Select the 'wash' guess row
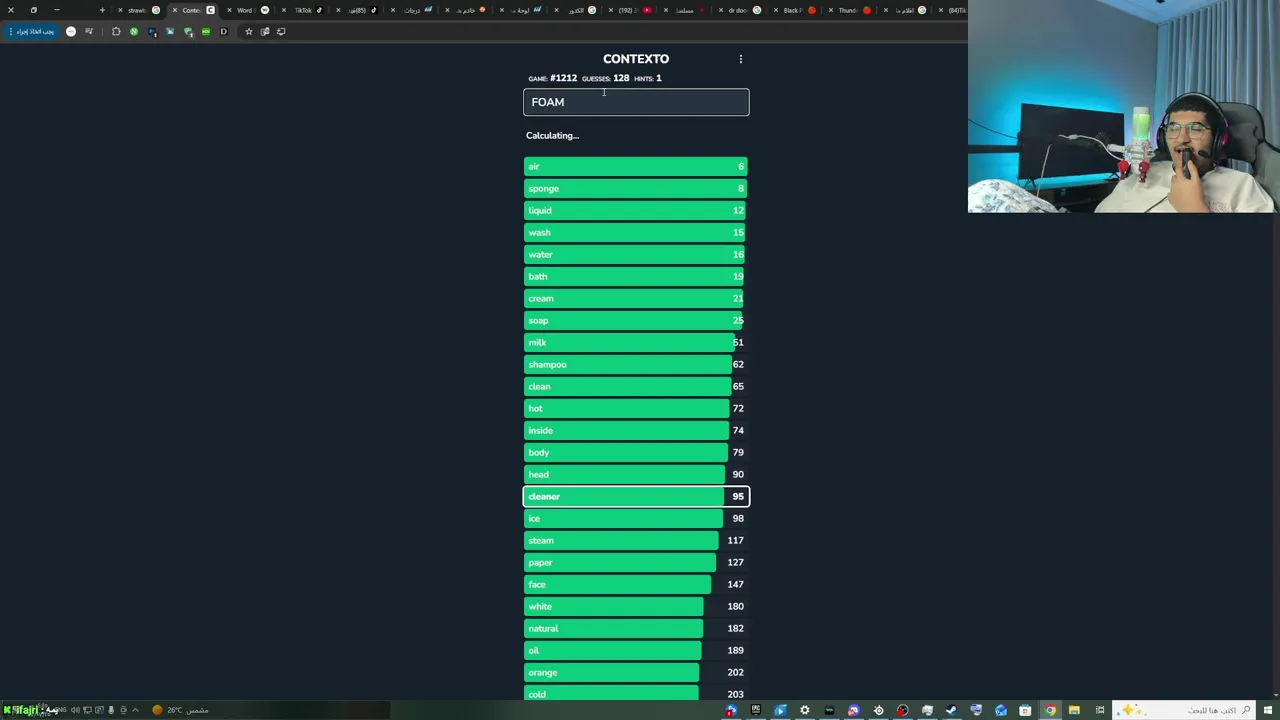1280x720 pixels. (636, 232)
